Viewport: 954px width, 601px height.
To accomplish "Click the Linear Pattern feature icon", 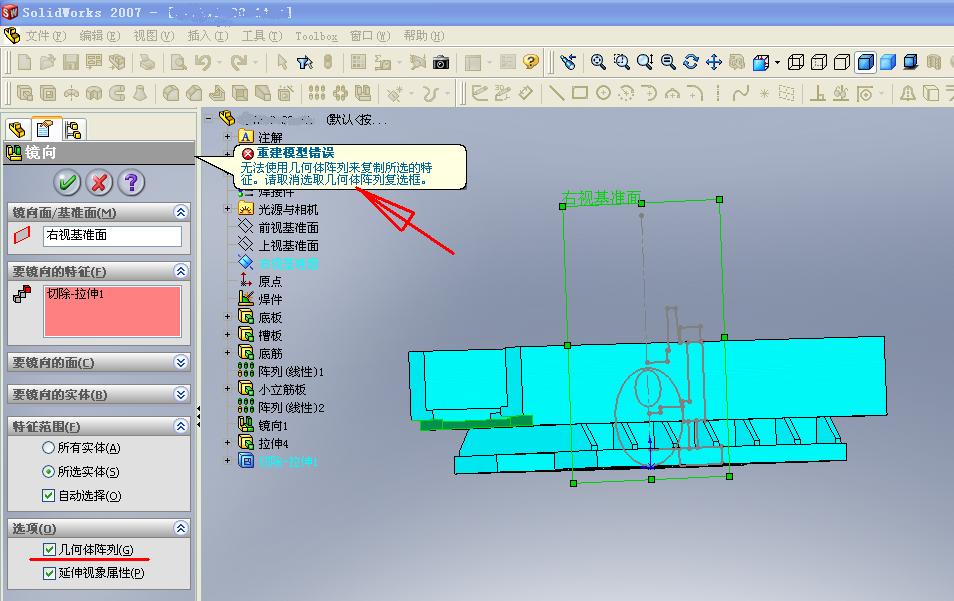I will point(316,93).
